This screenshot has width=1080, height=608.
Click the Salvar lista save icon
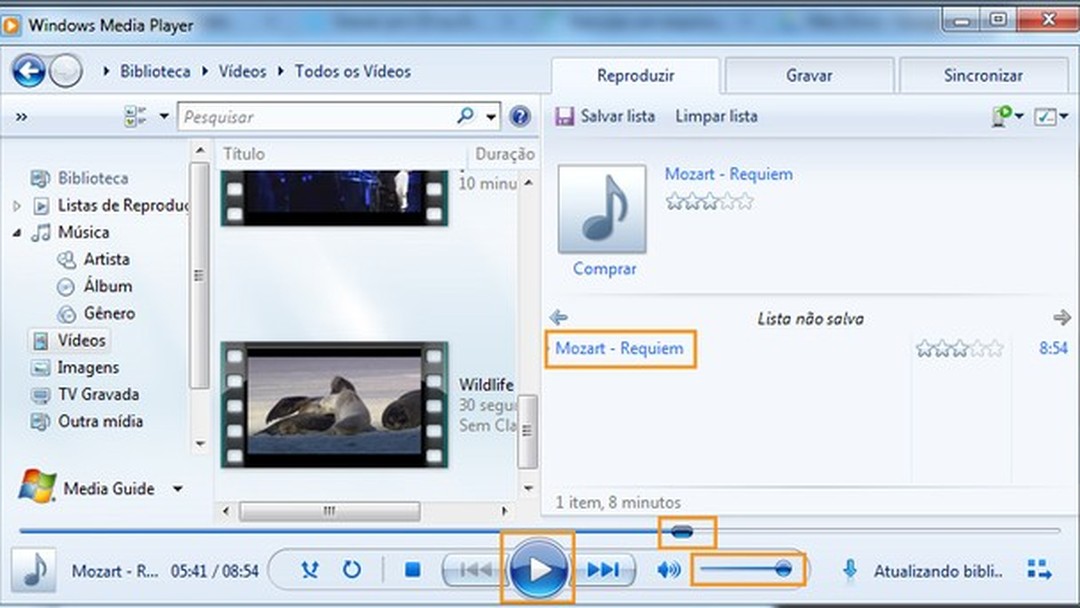(x=565, y=116)
